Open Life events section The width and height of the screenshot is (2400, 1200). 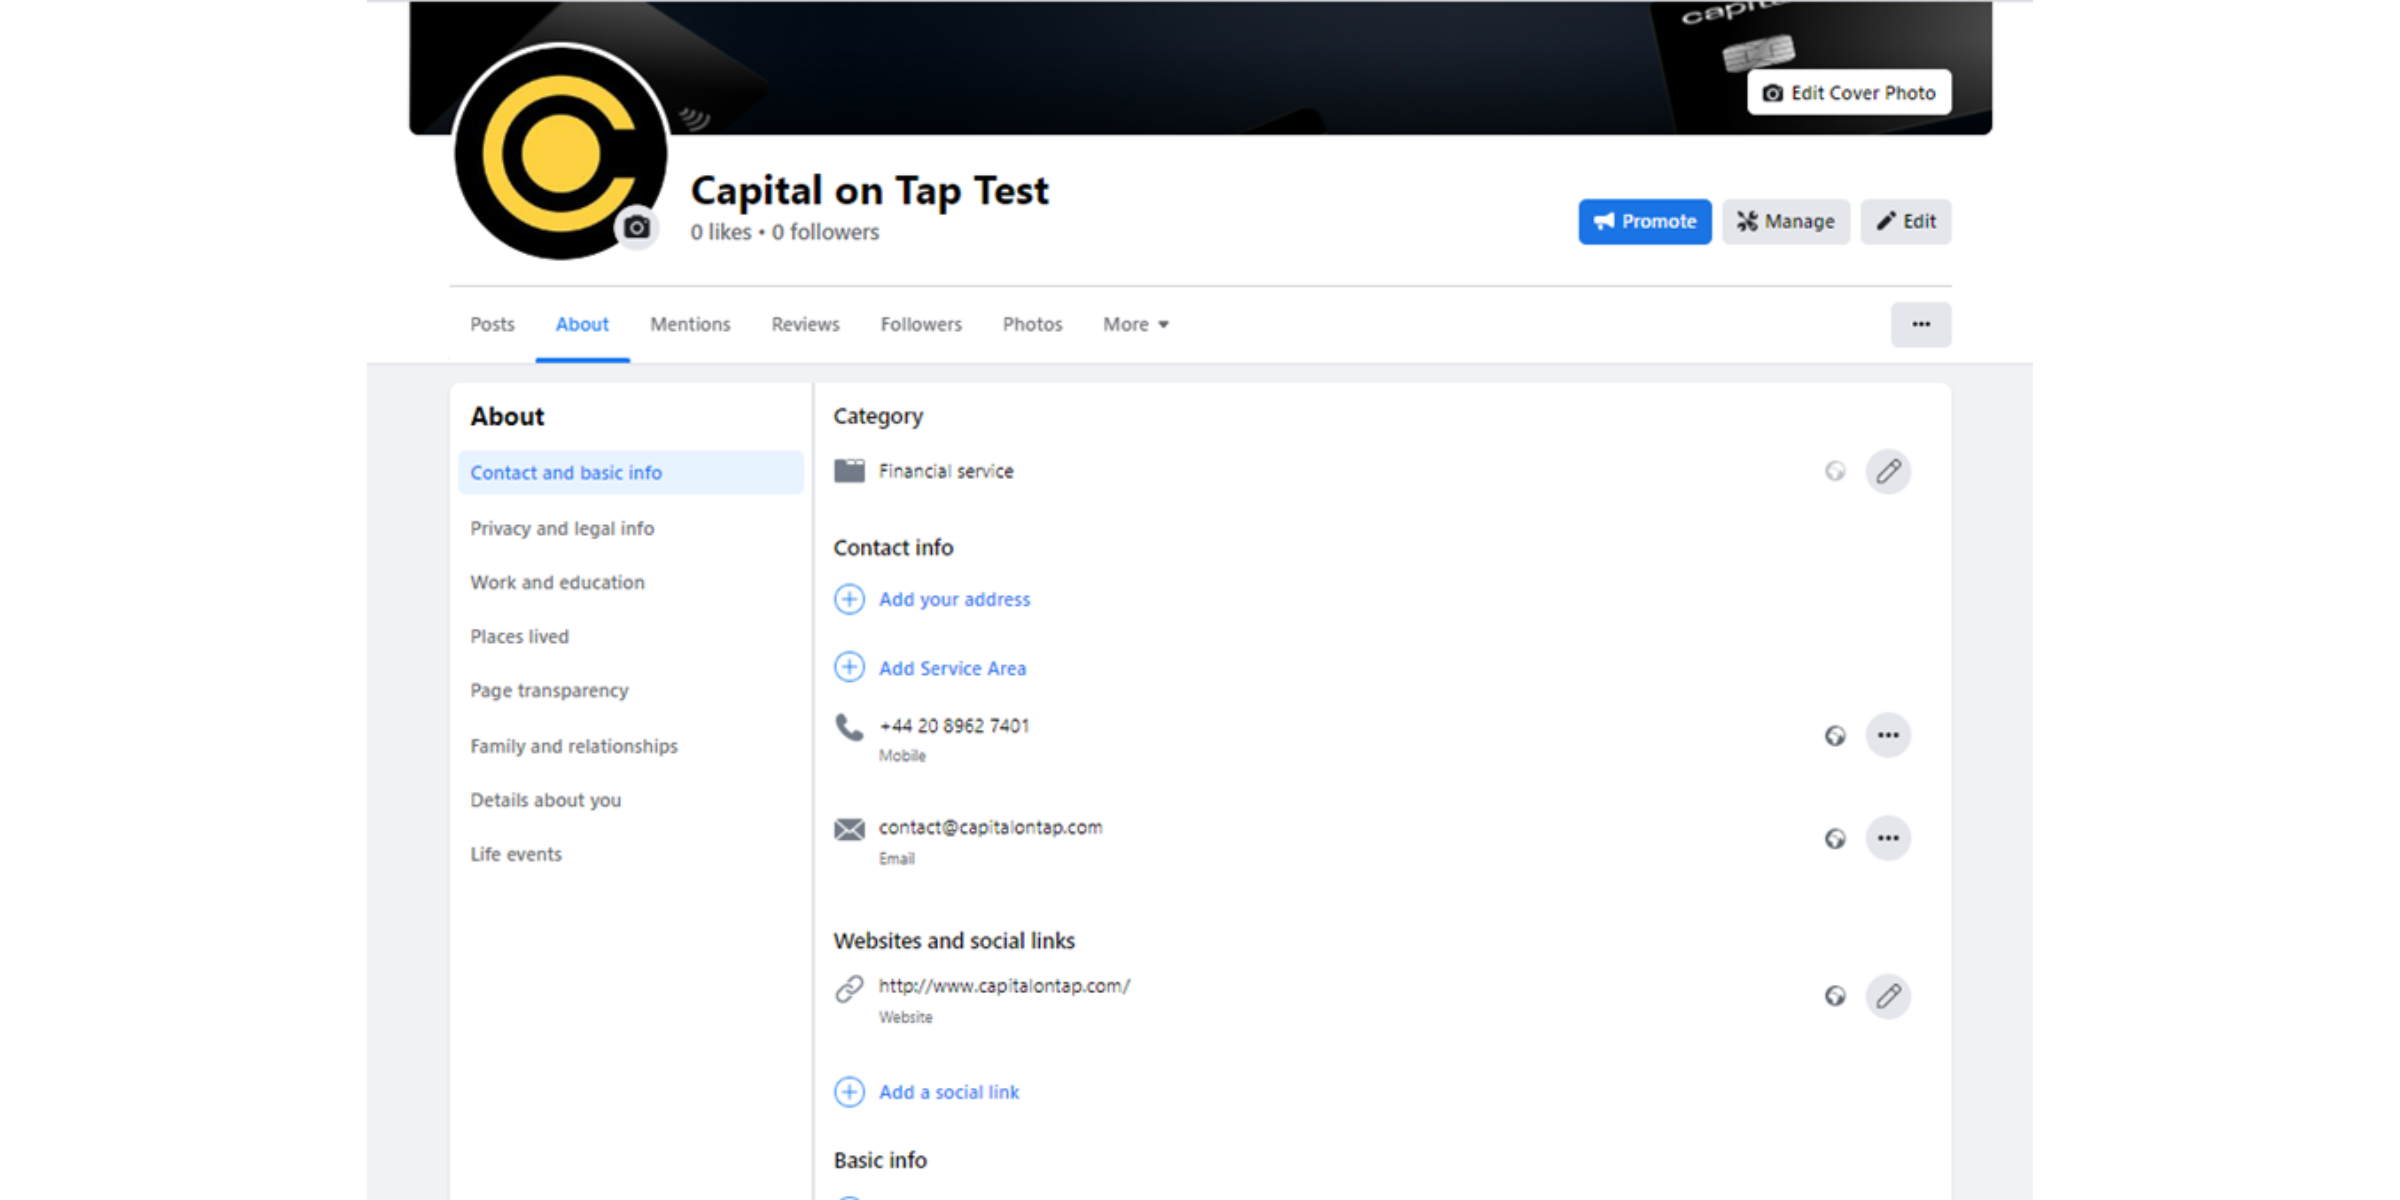coord(516,854)
